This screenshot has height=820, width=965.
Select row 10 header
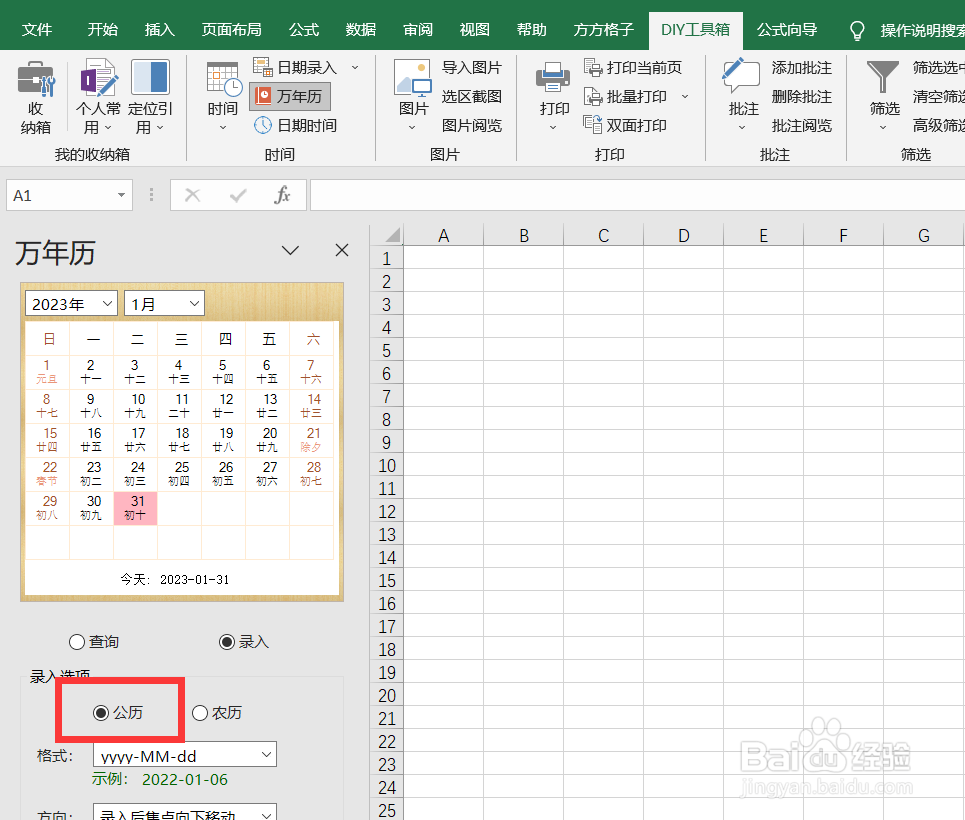pos(386,465)
